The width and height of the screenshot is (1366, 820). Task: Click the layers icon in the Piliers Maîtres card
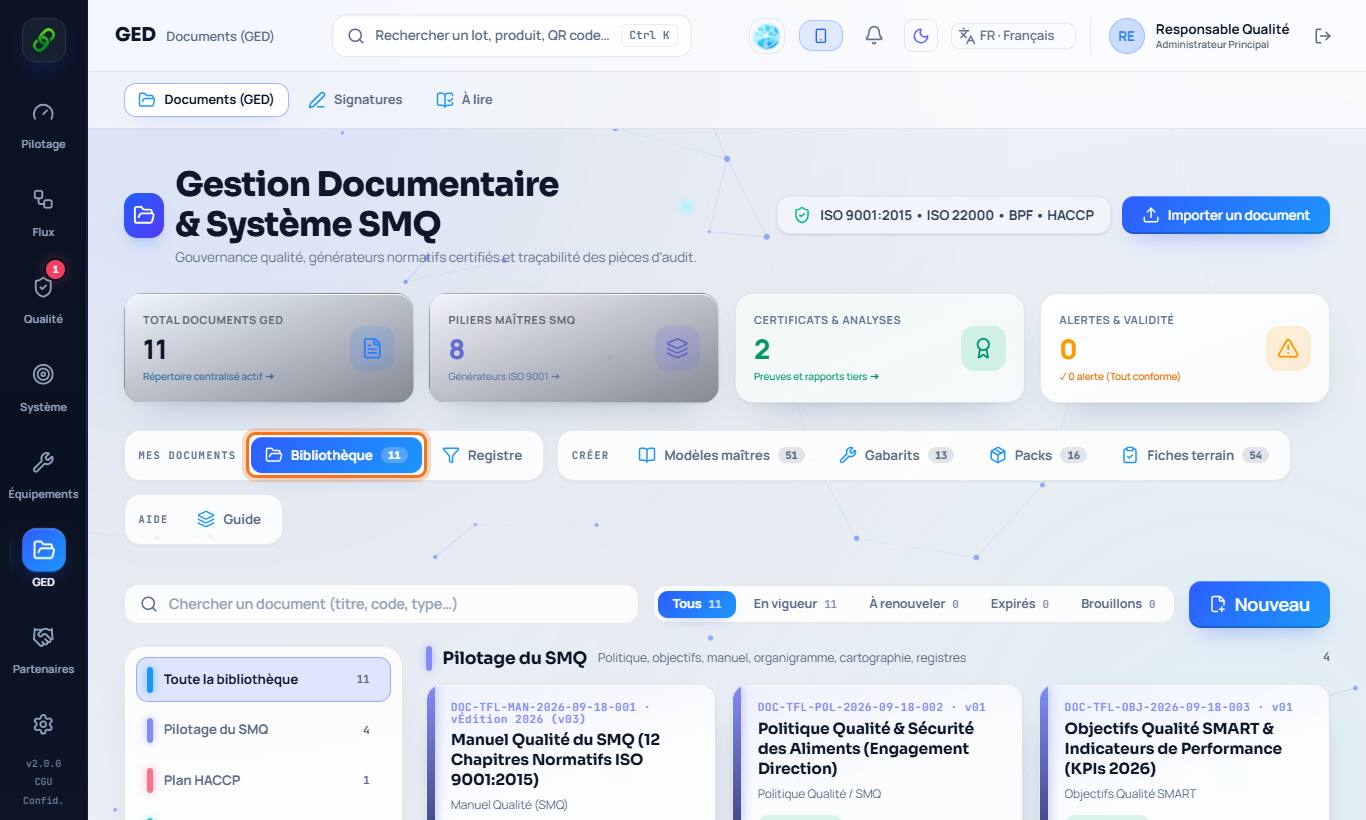point(677,348)
